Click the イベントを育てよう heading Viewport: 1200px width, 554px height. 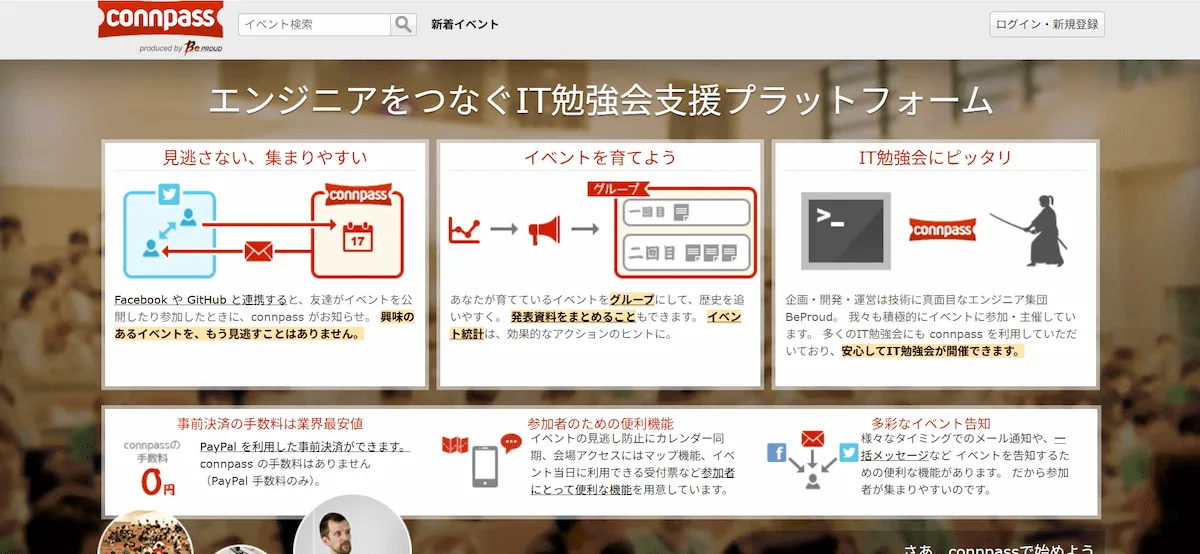pyautogui.click(x=600, y=157)
